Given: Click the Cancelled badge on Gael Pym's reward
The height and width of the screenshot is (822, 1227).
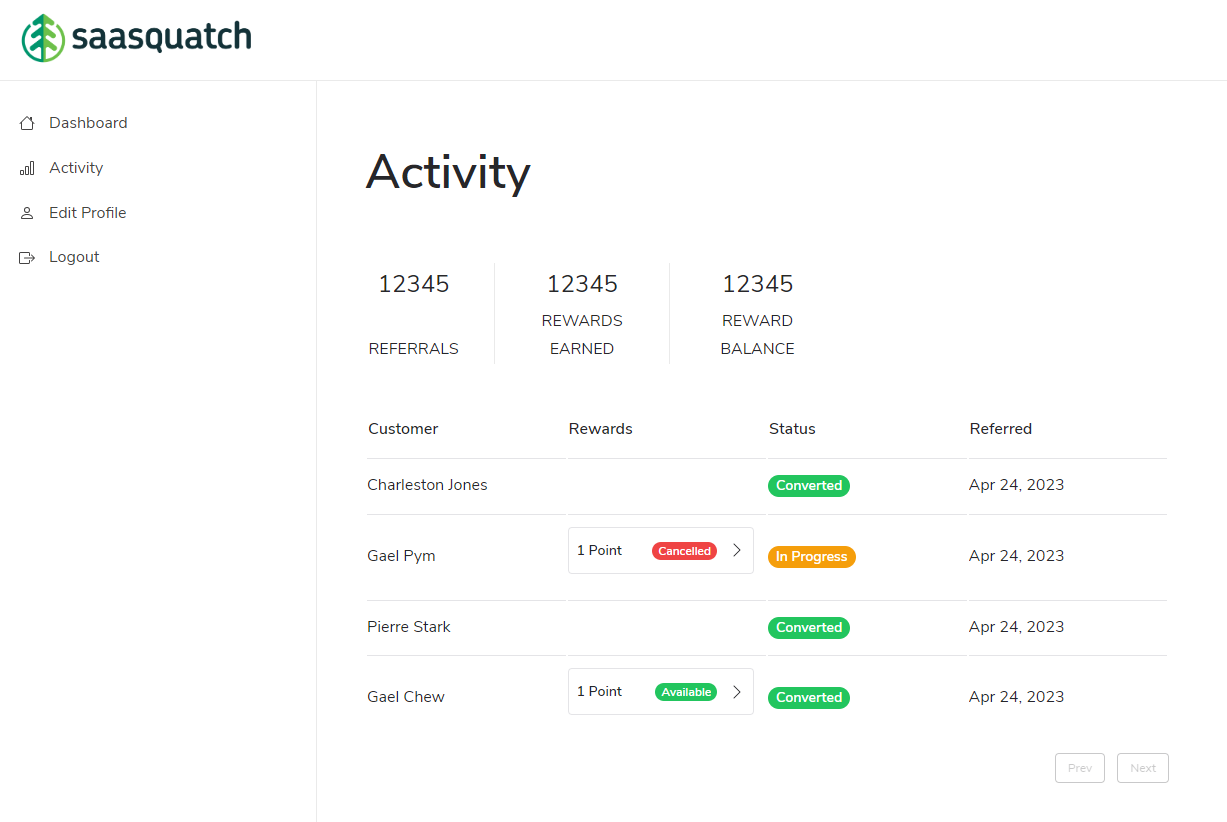Looking at the screenshot, I should click(684, 550).
